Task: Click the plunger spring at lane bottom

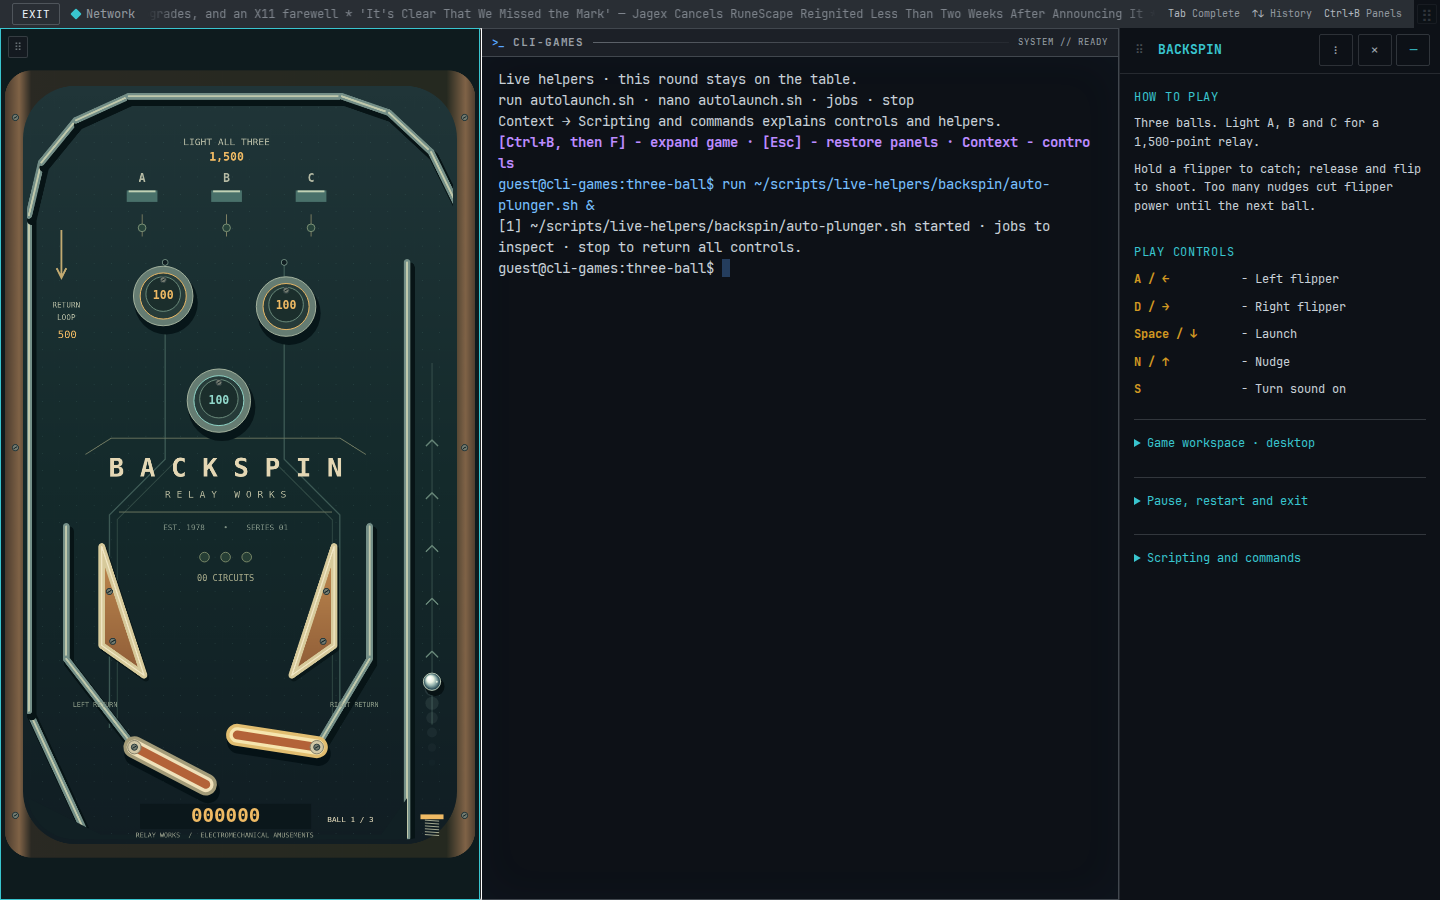Action: [432, 825]
